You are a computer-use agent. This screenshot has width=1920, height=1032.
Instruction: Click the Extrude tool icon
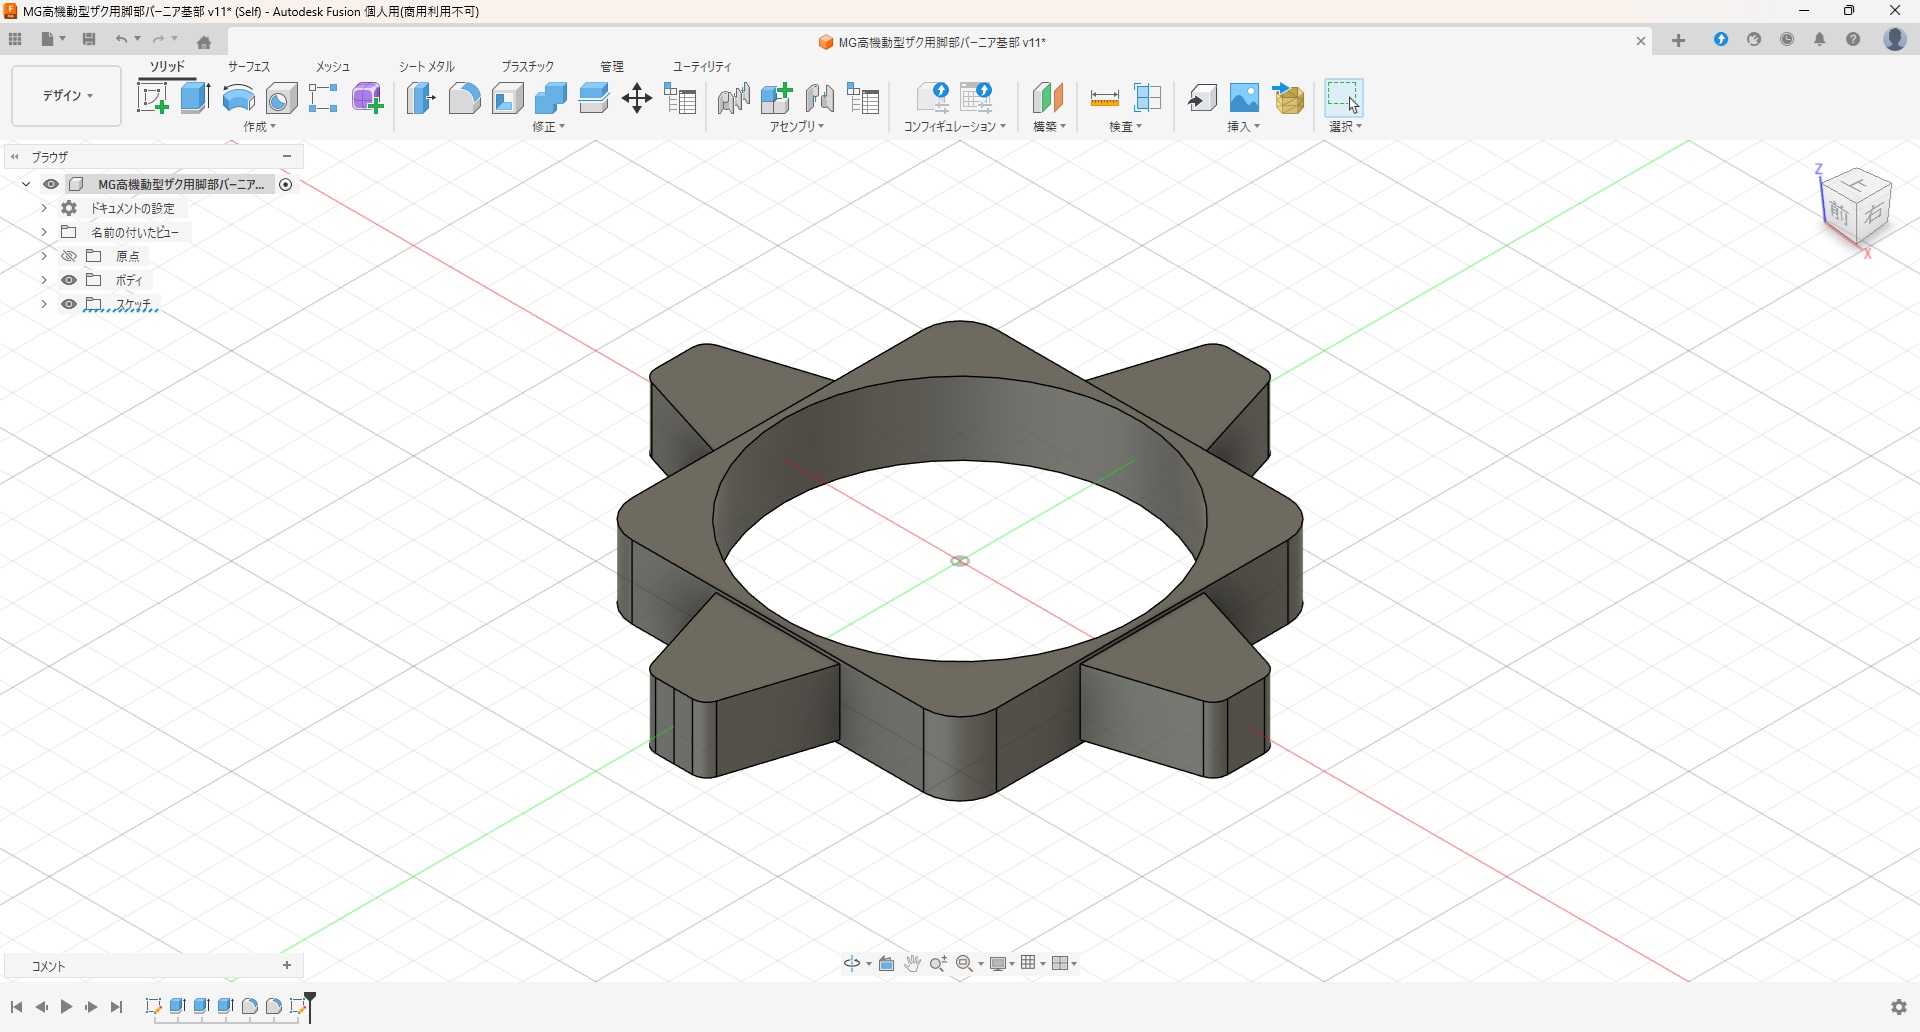pos(195,98)
